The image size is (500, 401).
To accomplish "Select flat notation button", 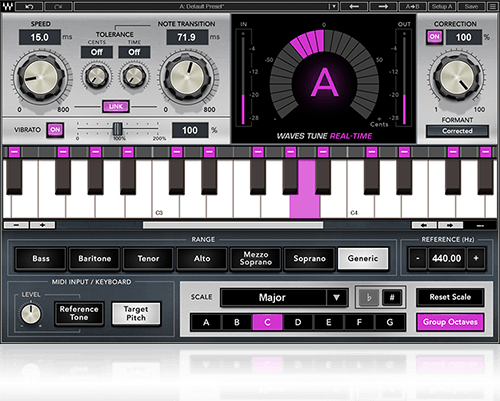I will click(369, 297).
